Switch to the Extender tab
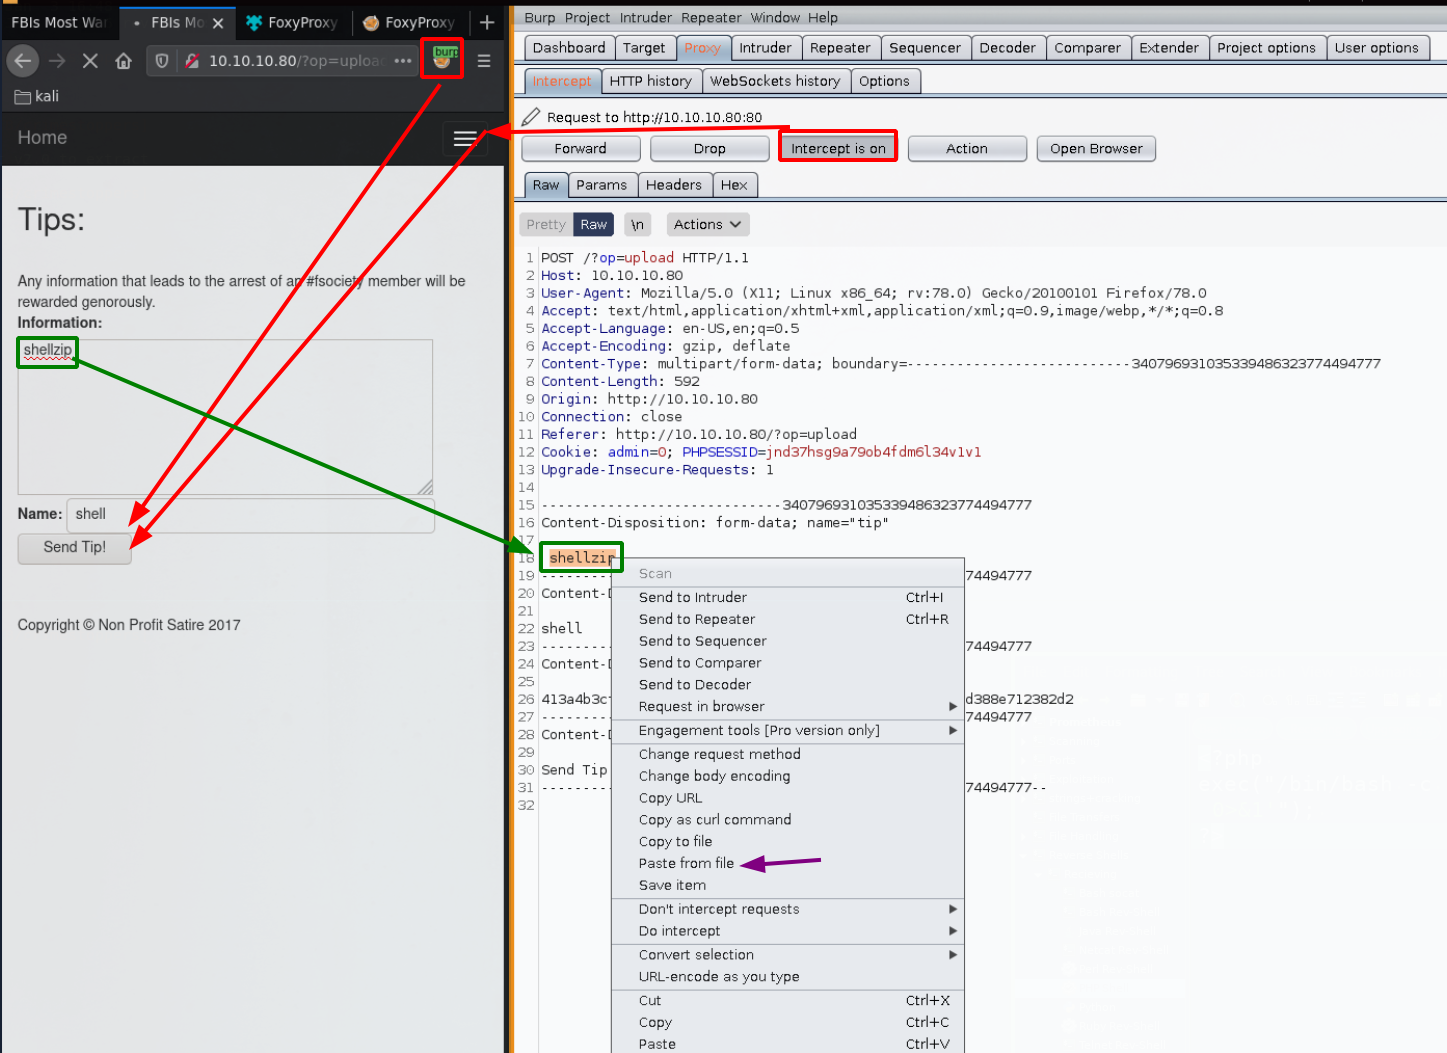The image size is (1447, 1053). (1169, 48)
